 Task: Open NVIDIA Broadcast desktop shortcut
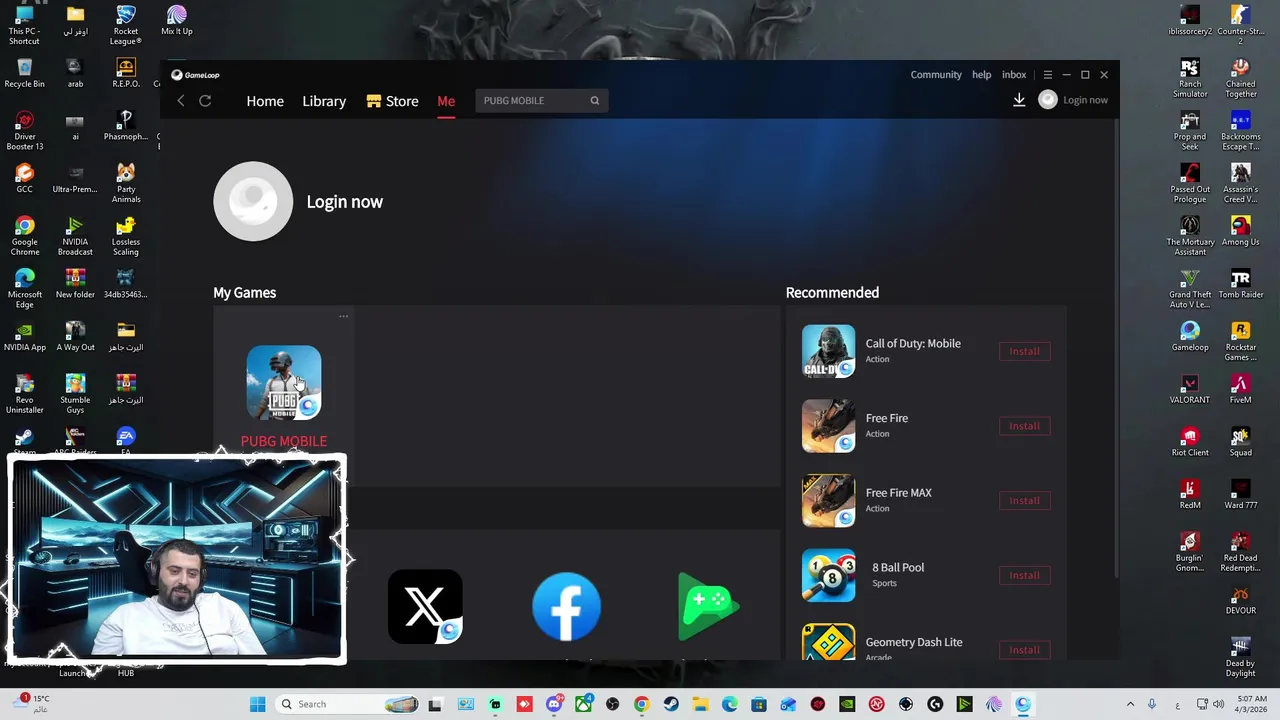(75, 236)
